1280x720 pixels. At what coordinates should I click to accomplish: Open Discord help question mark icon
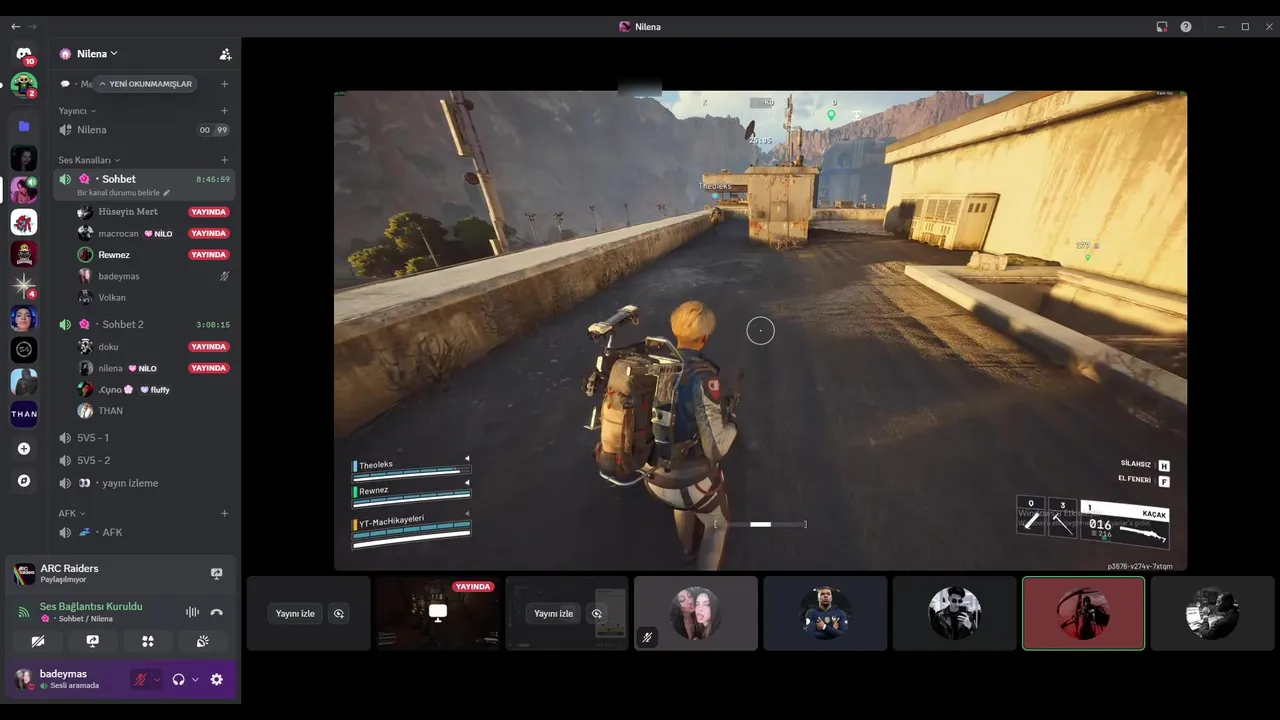(1186, 27)
